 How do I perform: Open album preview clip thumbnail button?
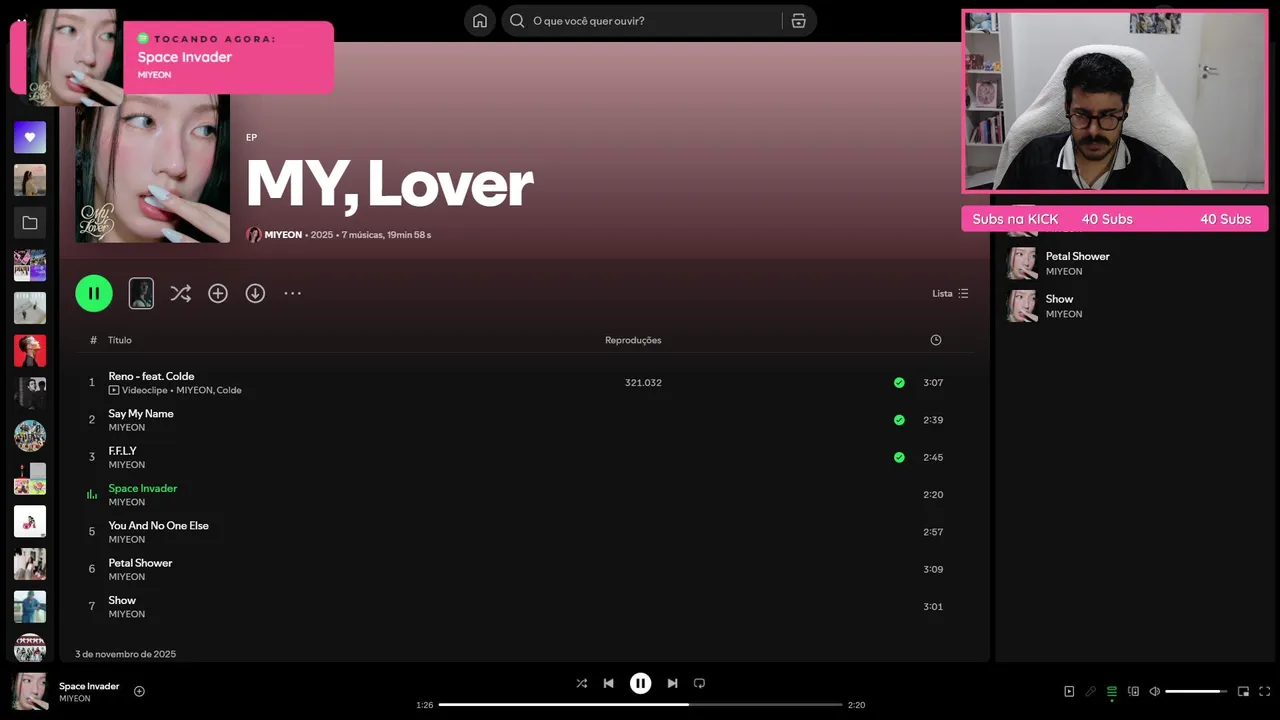(x=141, y=293)
